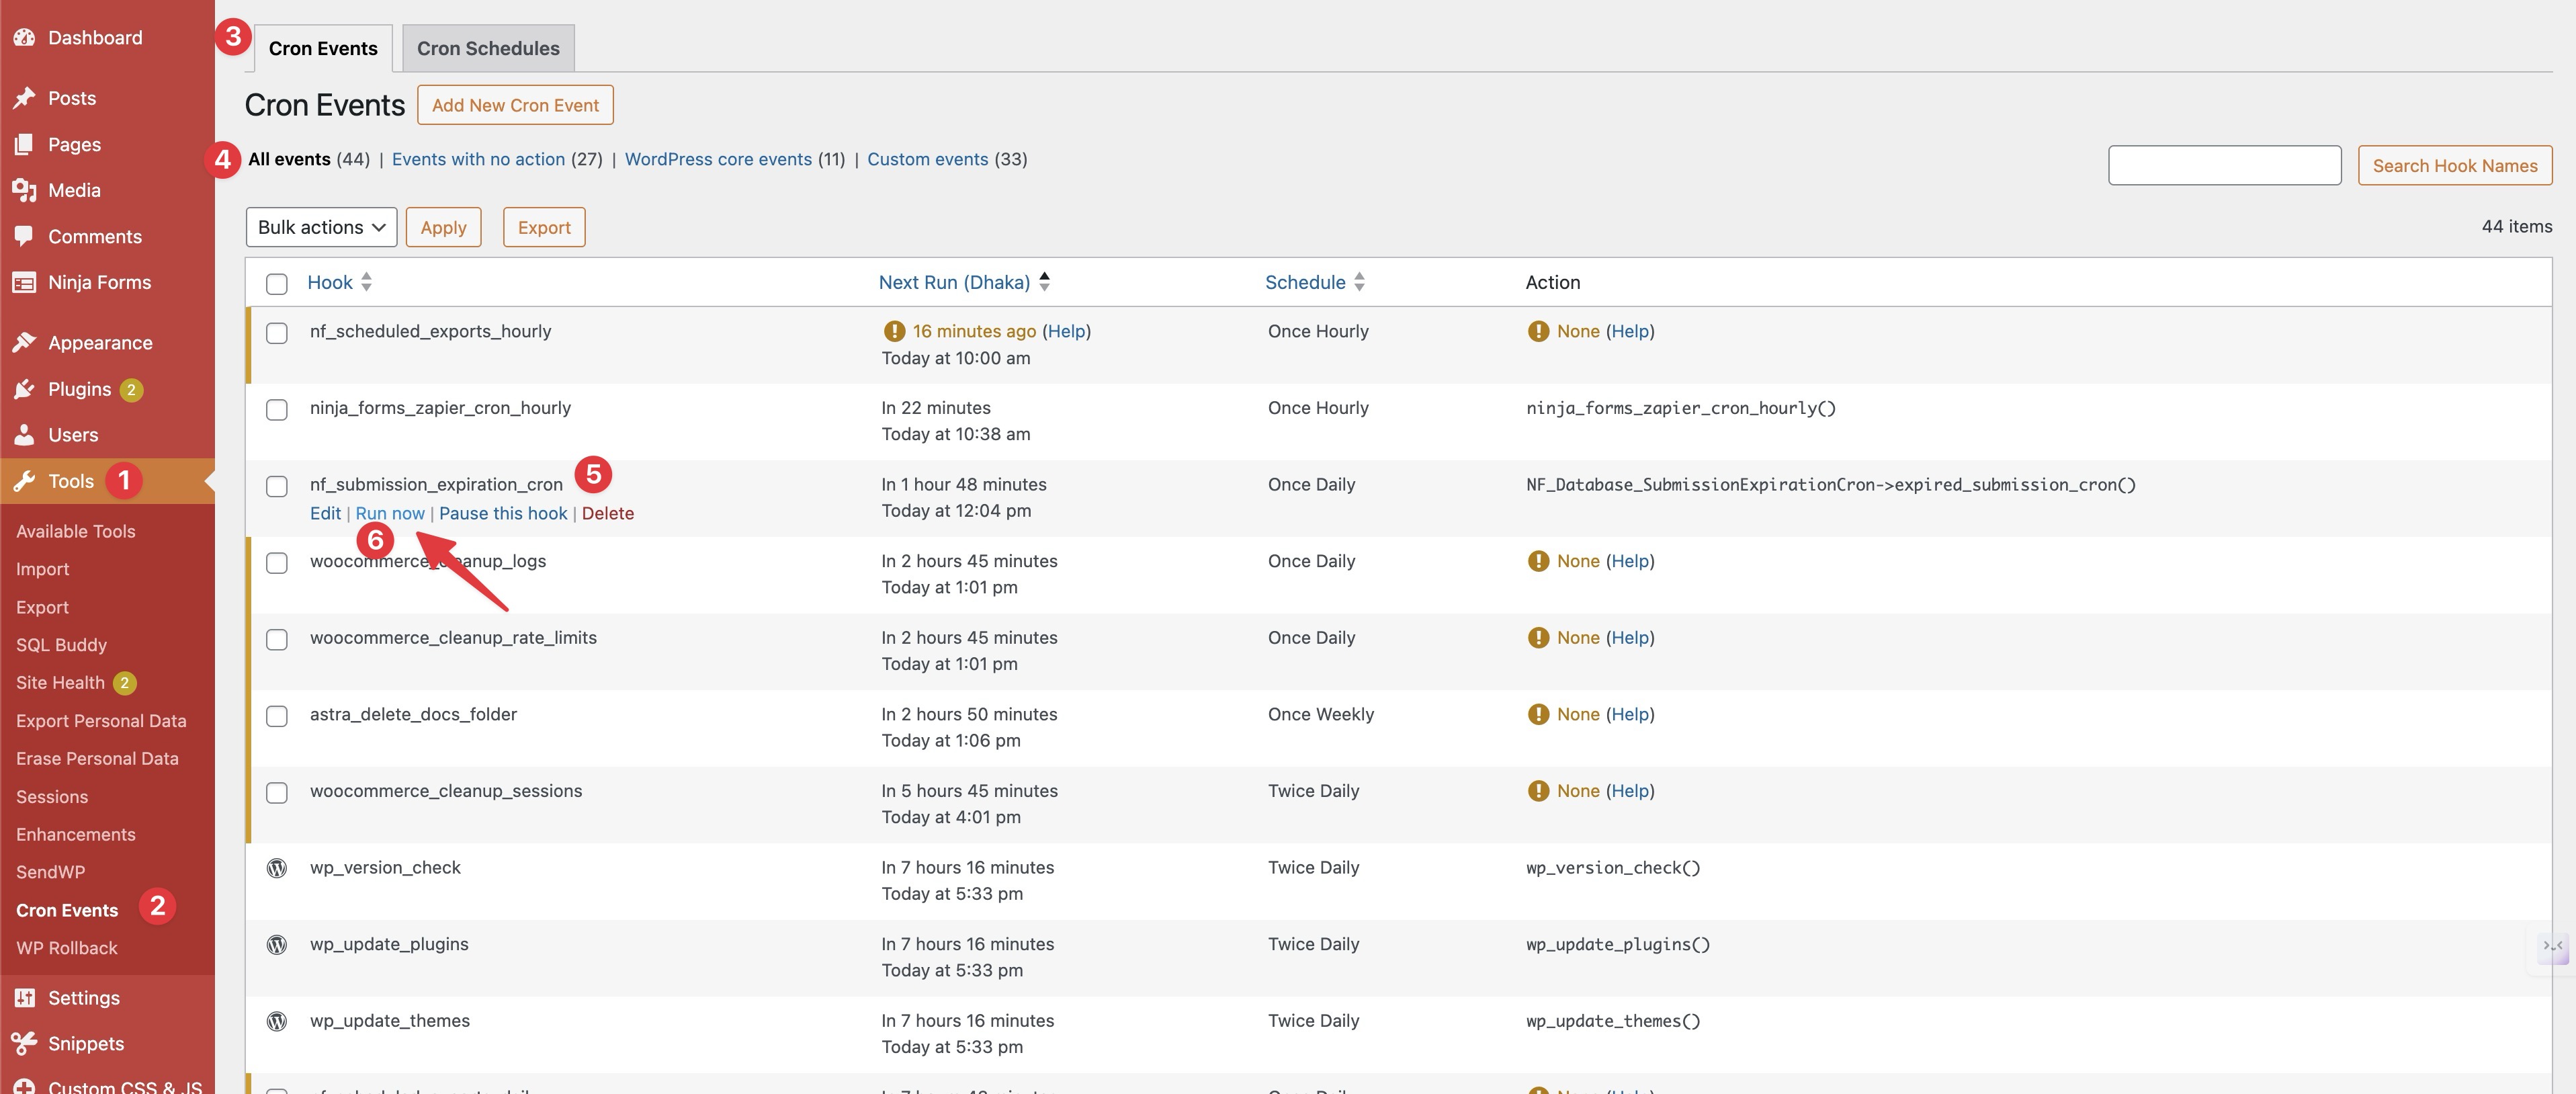Open WP Rollback submenu item
Viewport: 2576px width, 1094px height.
(x=67, y=948)
